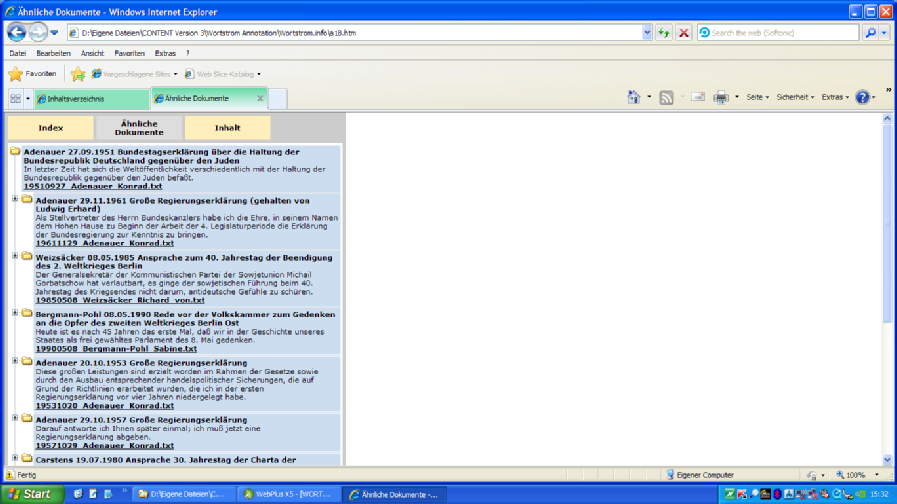
Task: Click the Stop loading red X icon
Action: [684, 32]
